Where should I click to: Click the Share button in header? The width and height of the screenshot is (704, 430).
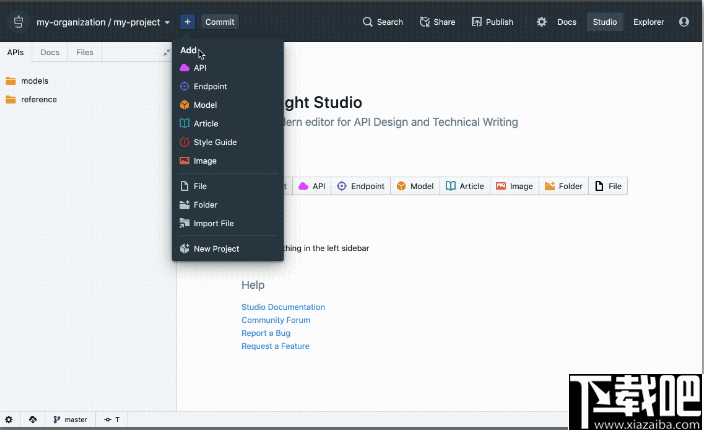pos(437,22)
